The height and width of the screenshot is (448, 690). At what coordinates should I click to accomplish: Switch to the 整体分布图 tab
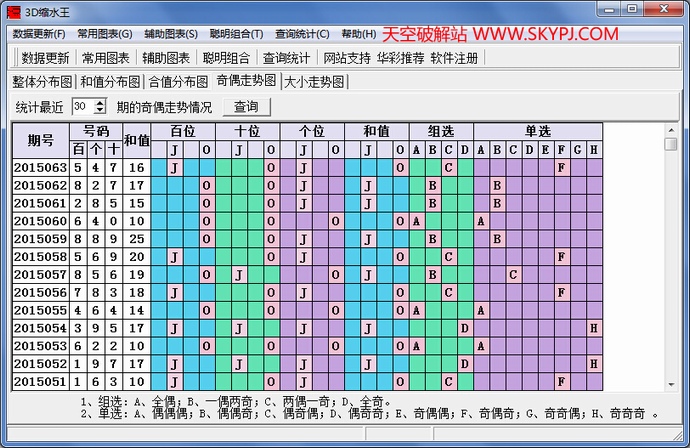point(42,81)
